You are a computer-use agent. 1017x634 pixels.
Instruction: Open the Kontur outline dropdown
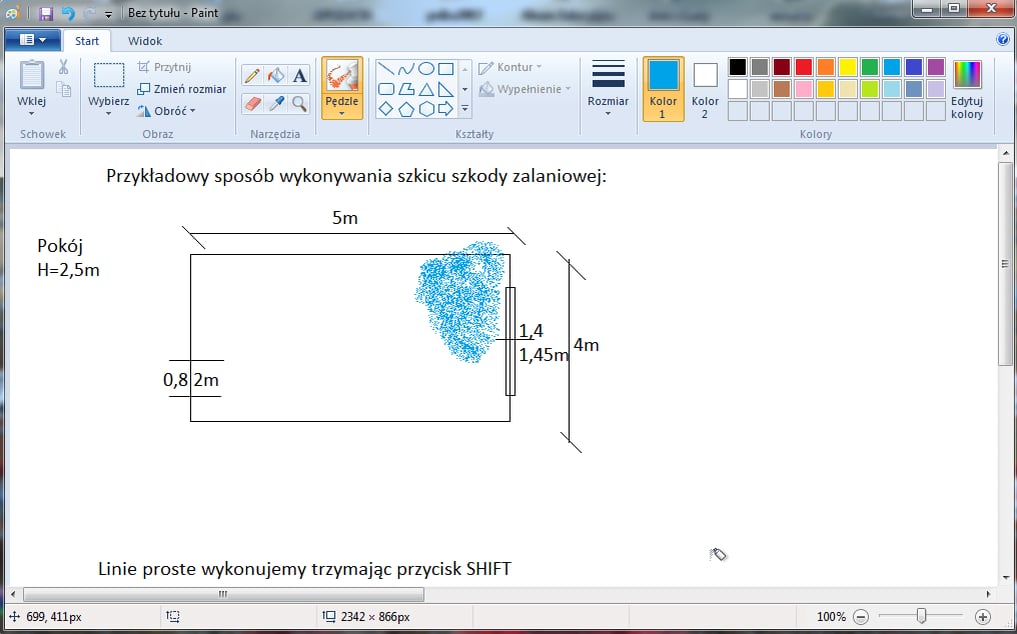click(x=510, y=67)
